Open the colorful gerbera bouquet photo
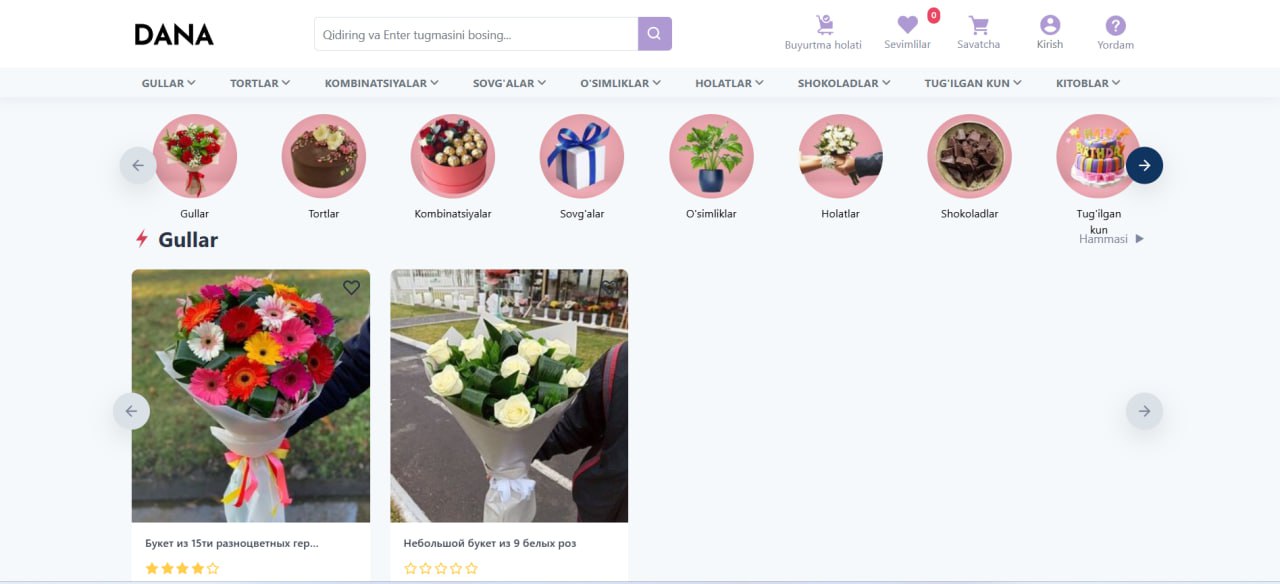 (x=251, y=395)
